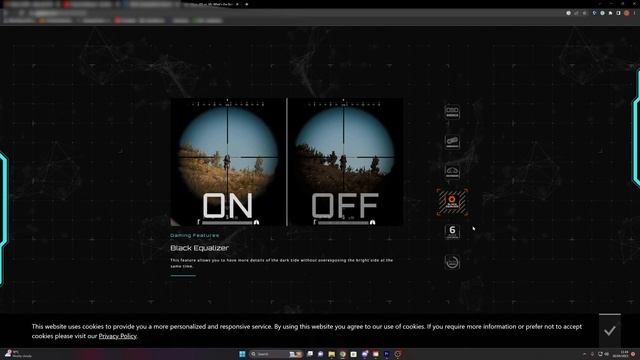Click the Gaming Features label
The image size is (640, 360).
[195, 236]
